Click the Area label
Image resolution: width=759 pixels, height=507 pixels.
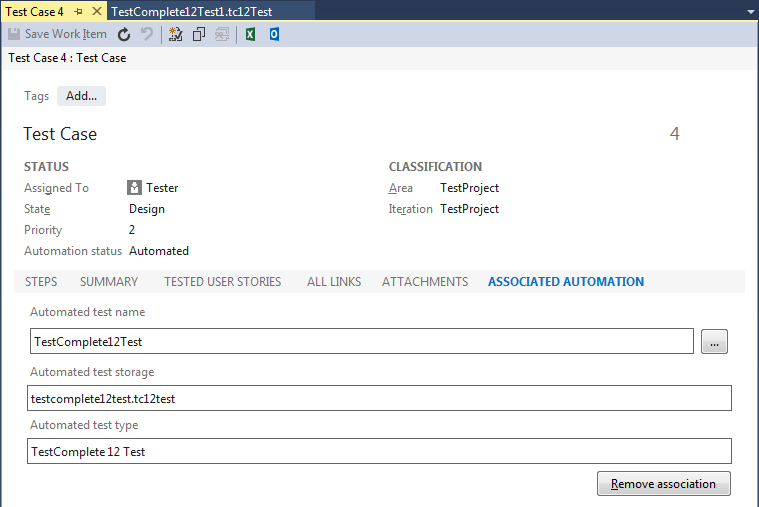(x=401, y=188)
